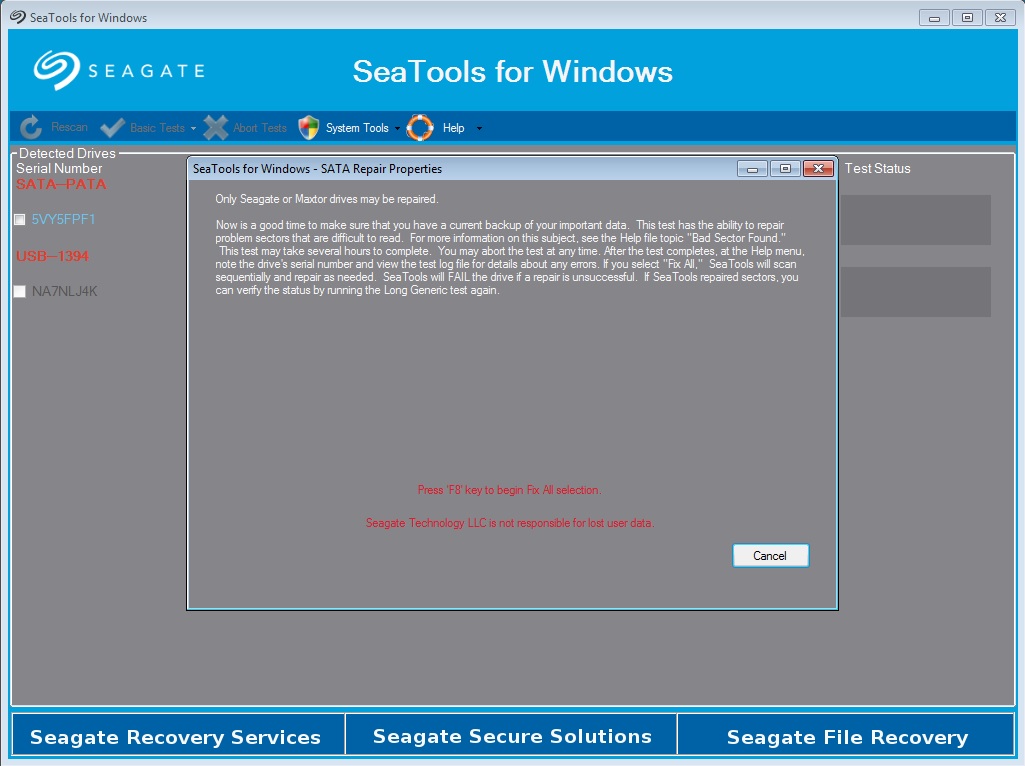Close the SATA Repair Properties dialog
This screenshot has width=1025, height=766.
pyautogui.click(x=818, y=169)
